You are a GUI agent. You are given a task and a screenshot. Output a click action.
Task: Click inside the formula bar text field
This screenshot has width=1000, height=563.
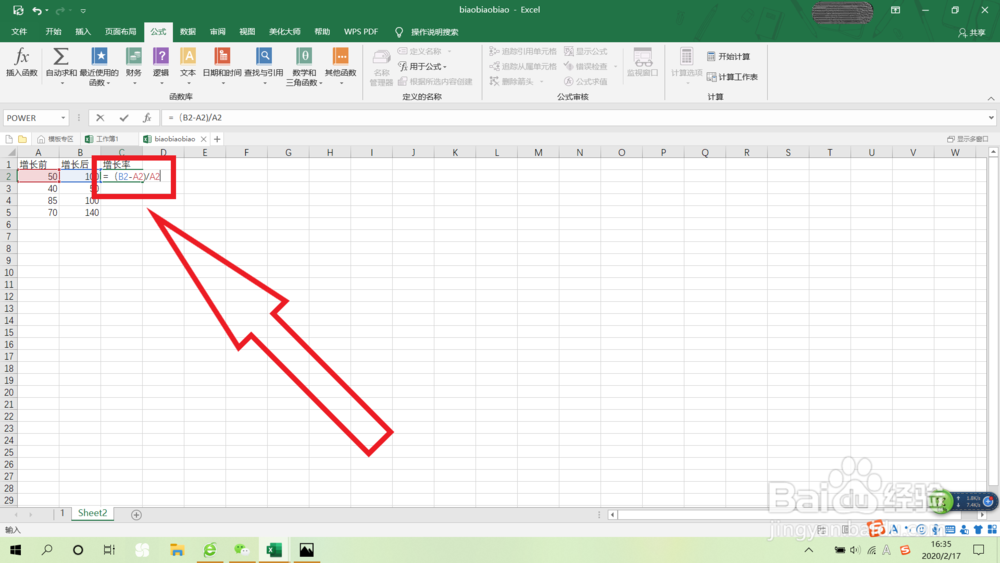[x=574, y=117]
